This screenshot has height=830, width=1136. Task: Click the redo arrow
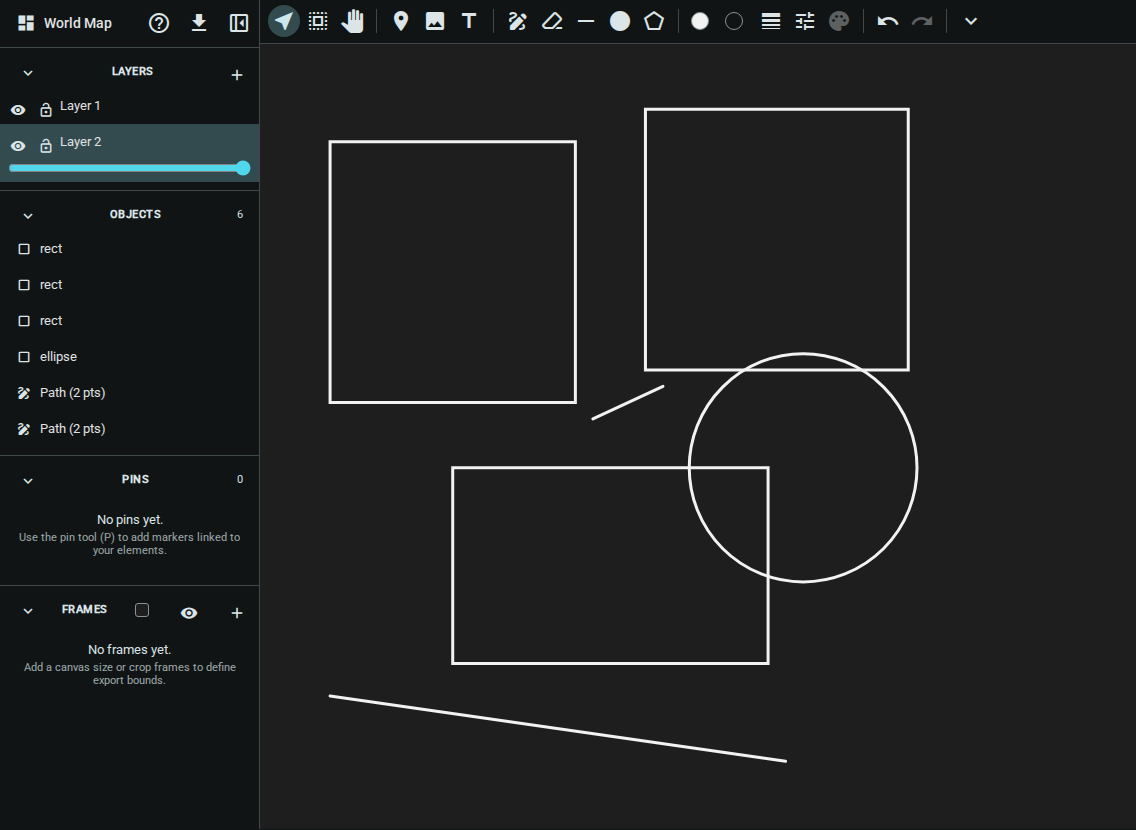[x=922, y=21]
